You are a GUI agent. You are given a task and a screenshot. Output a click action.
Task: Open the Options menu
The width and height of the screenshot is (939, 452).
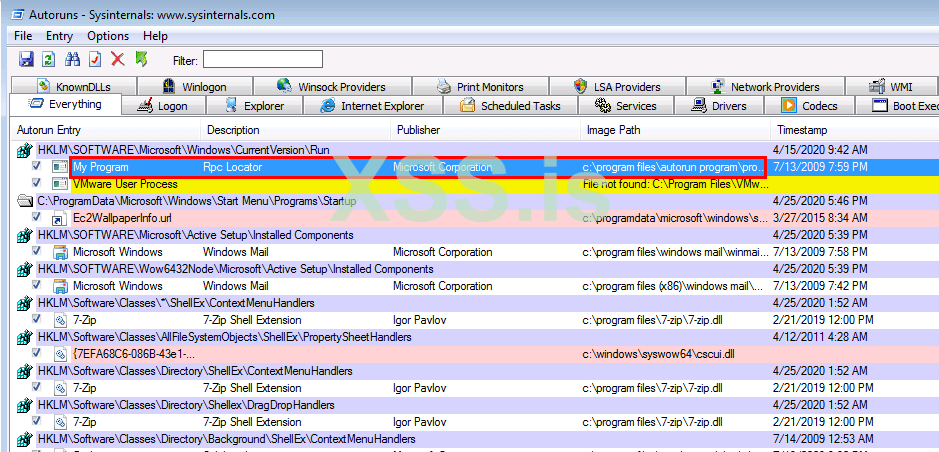108,36
